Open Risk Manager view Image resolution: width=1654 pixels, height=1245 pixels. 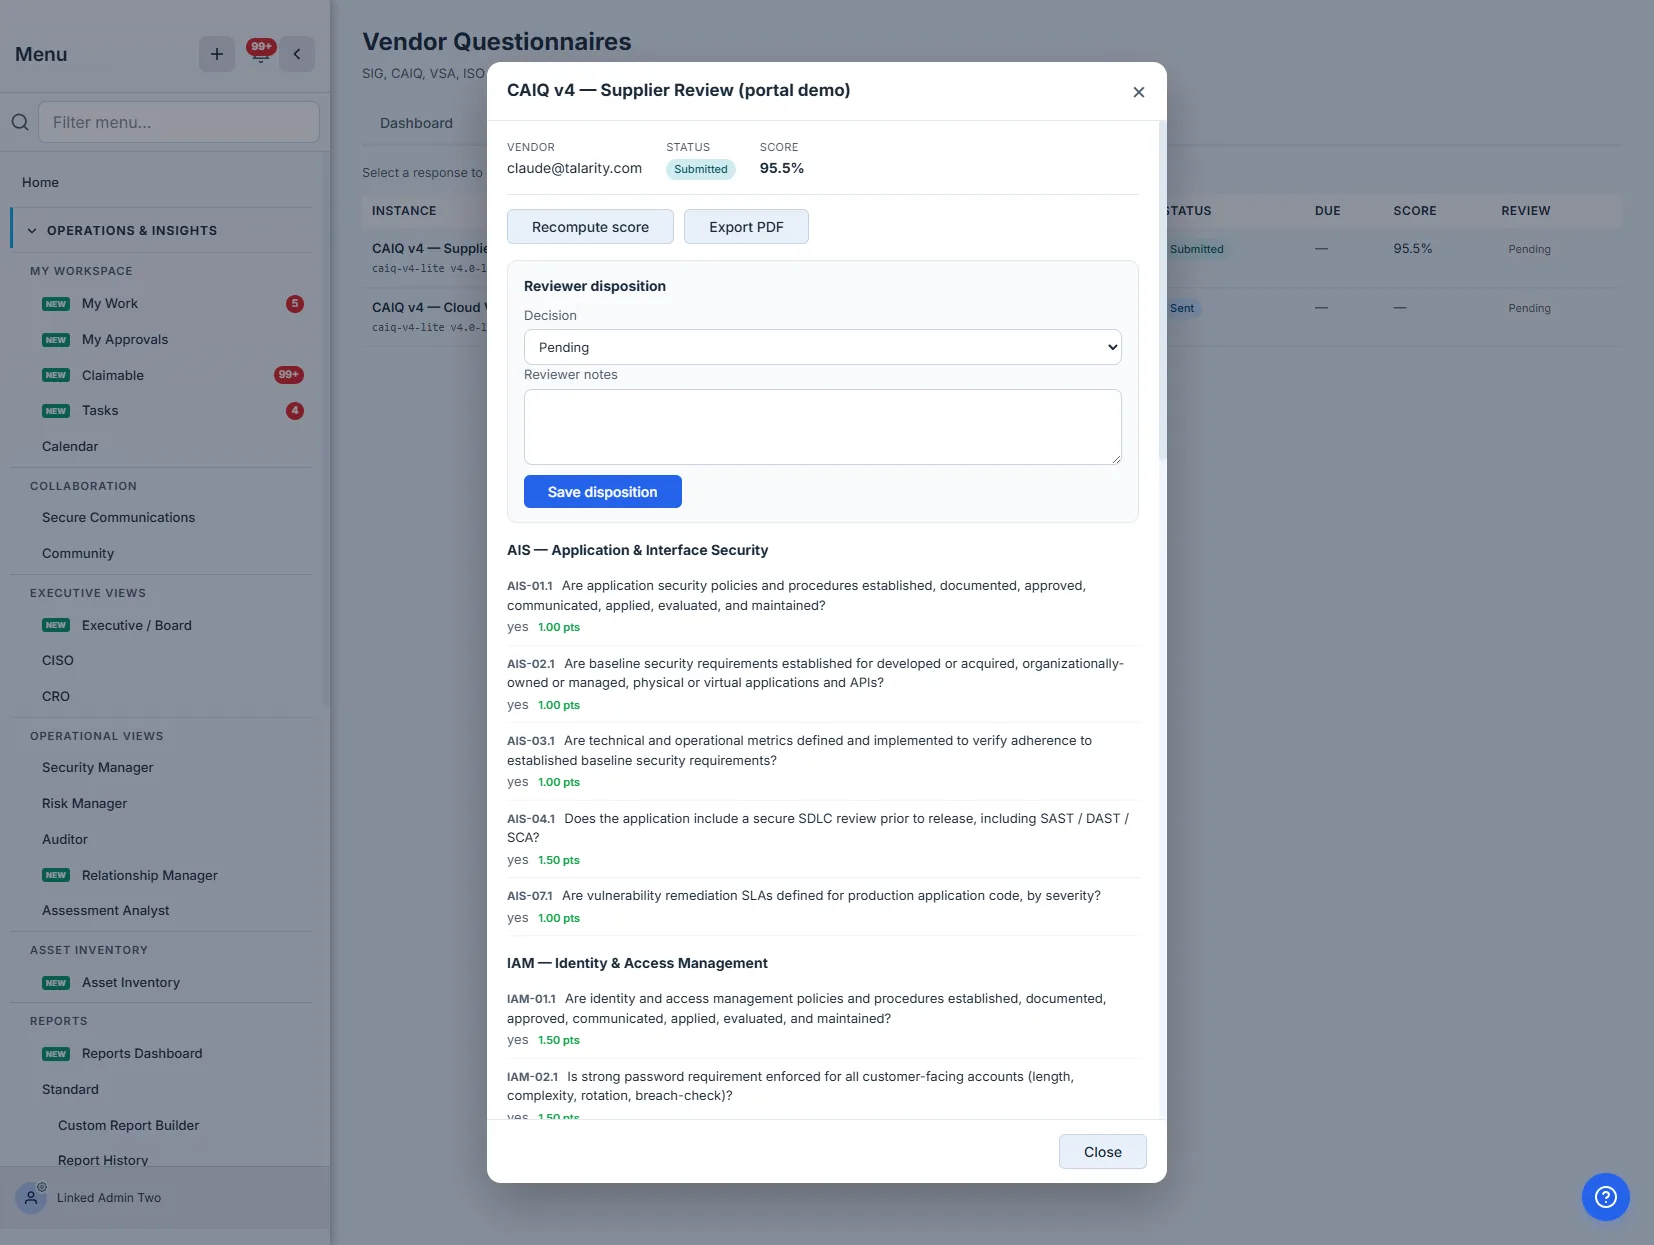pyautogui.click(x=84, y=804)
